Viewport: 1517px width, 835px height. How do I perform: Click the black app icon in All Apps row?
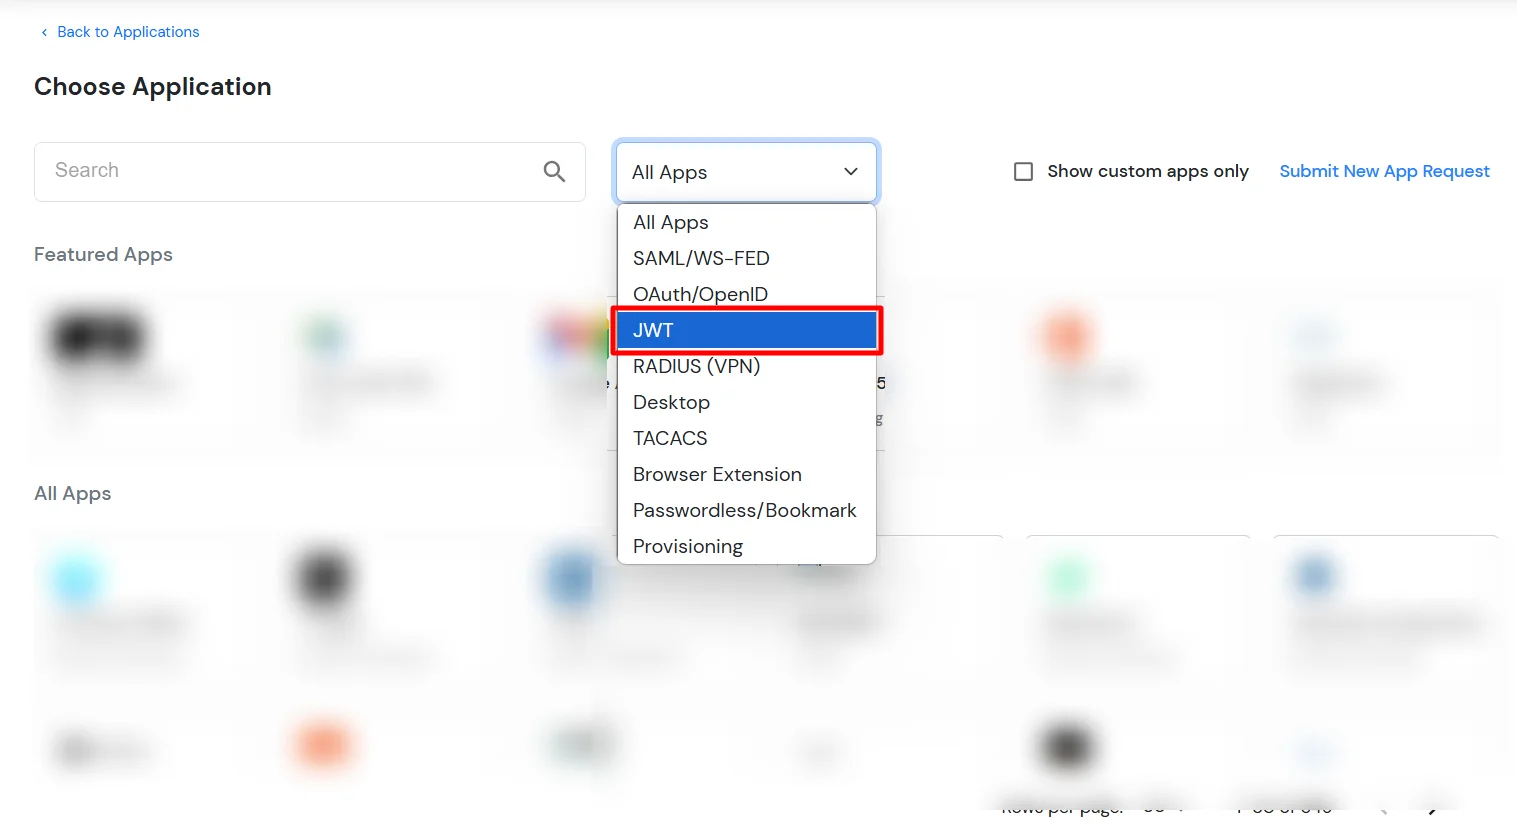(x=322, y=578)
